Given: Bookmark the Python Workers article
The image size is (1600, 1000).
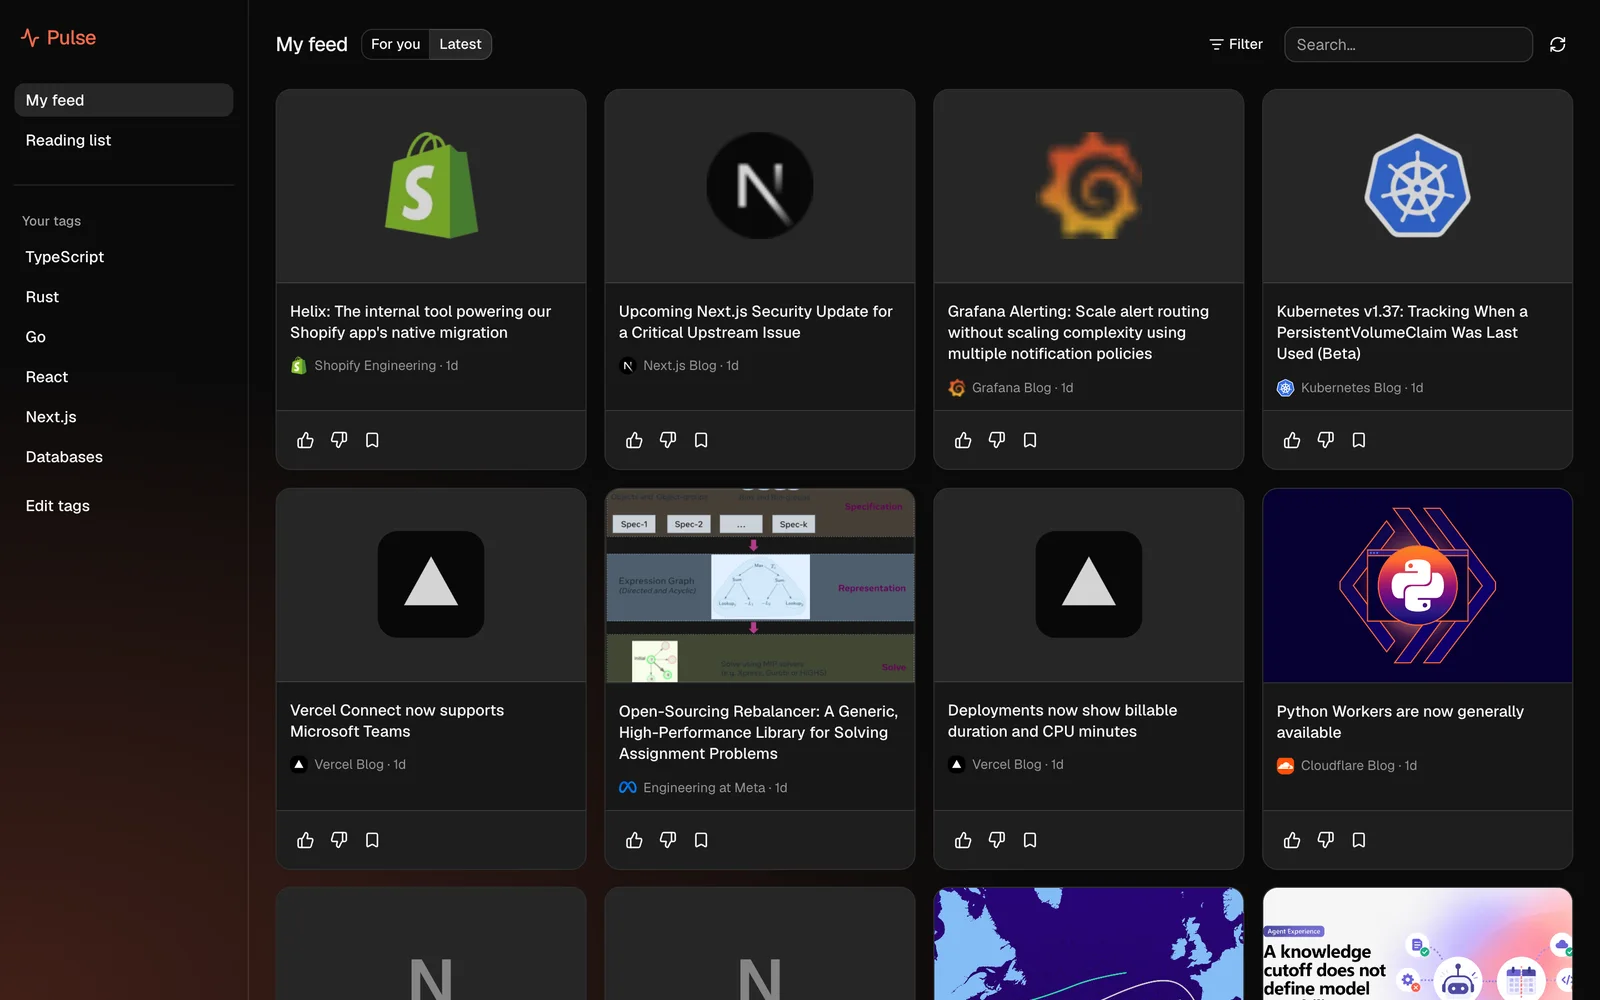Looking at the screenshot, I should pyautogui.click(x=1359, y=840).
